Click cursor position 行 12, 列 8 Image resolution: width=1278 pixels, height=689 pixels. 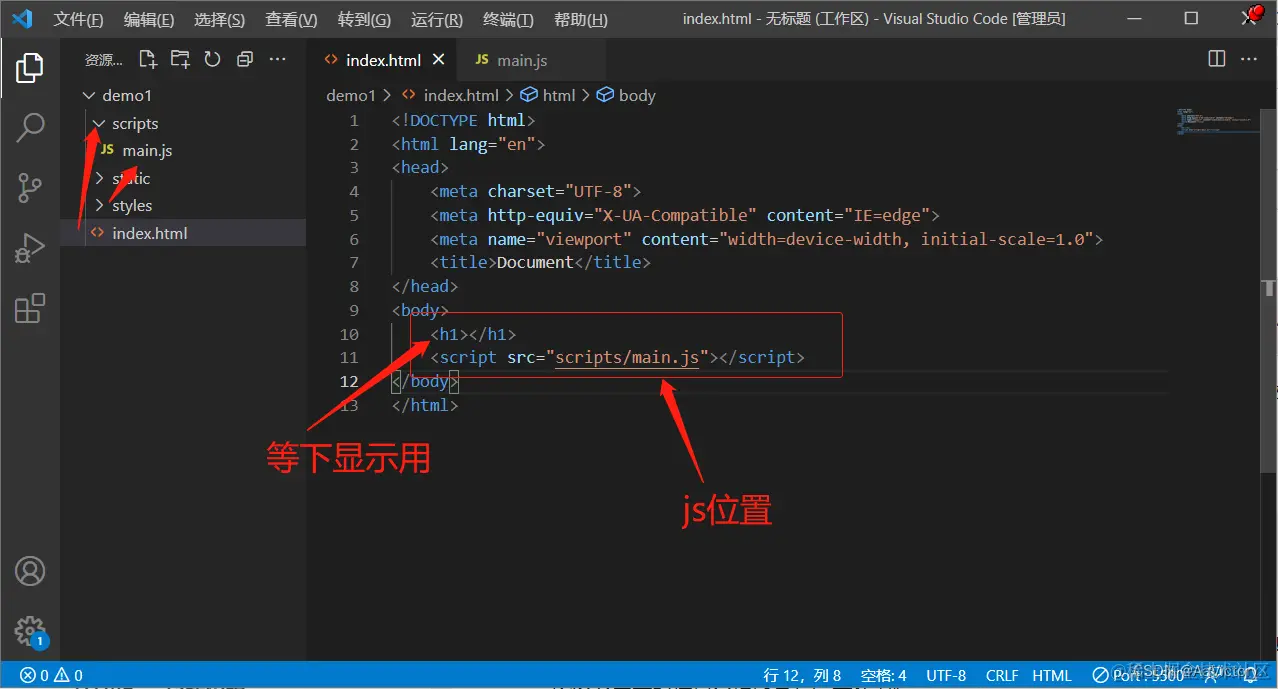[803, 675]
